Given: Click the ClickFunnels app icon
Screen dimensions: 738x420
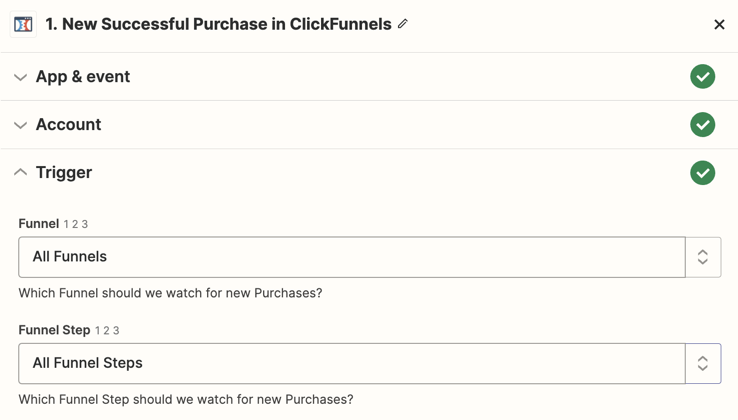Looking at the screenshot, I should (x=23, y=24).
